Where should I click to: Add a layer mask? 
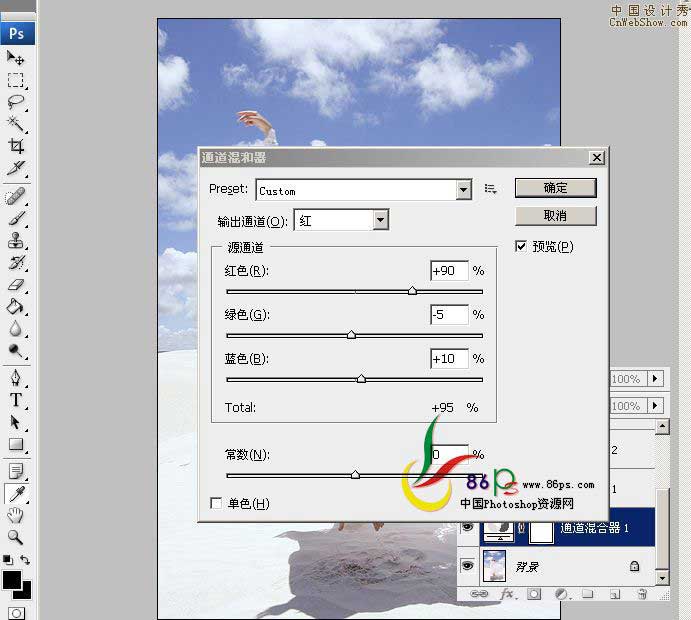click(534, 594)
